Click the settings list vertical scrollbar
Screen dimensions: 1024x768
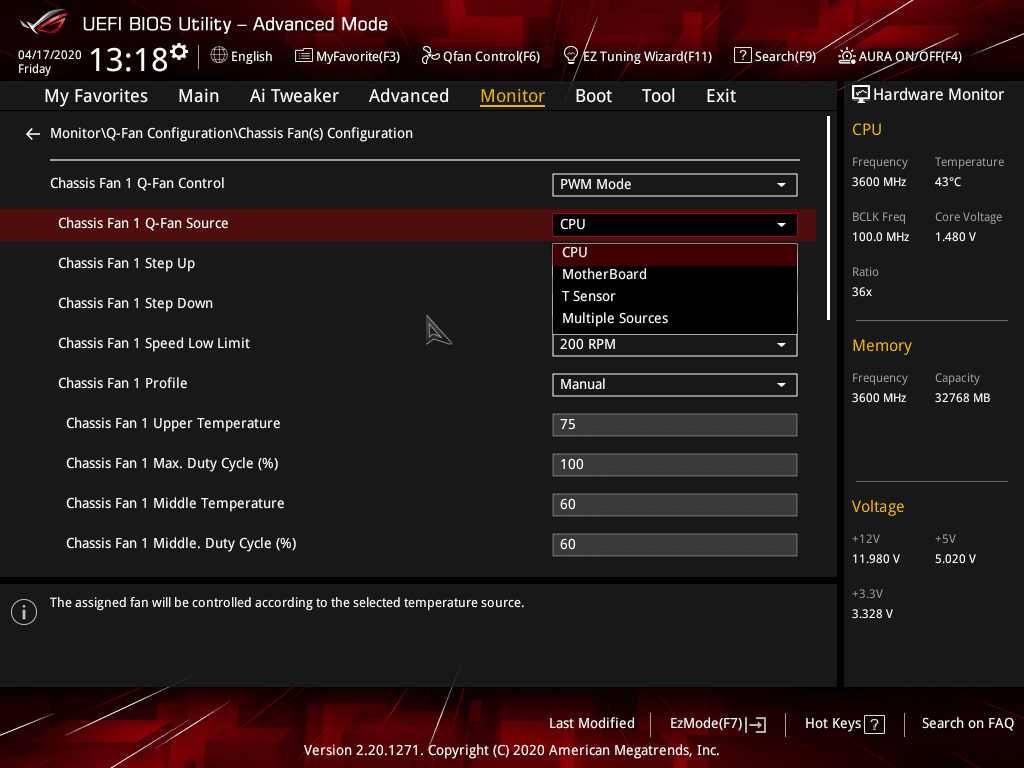click(828, 218)
